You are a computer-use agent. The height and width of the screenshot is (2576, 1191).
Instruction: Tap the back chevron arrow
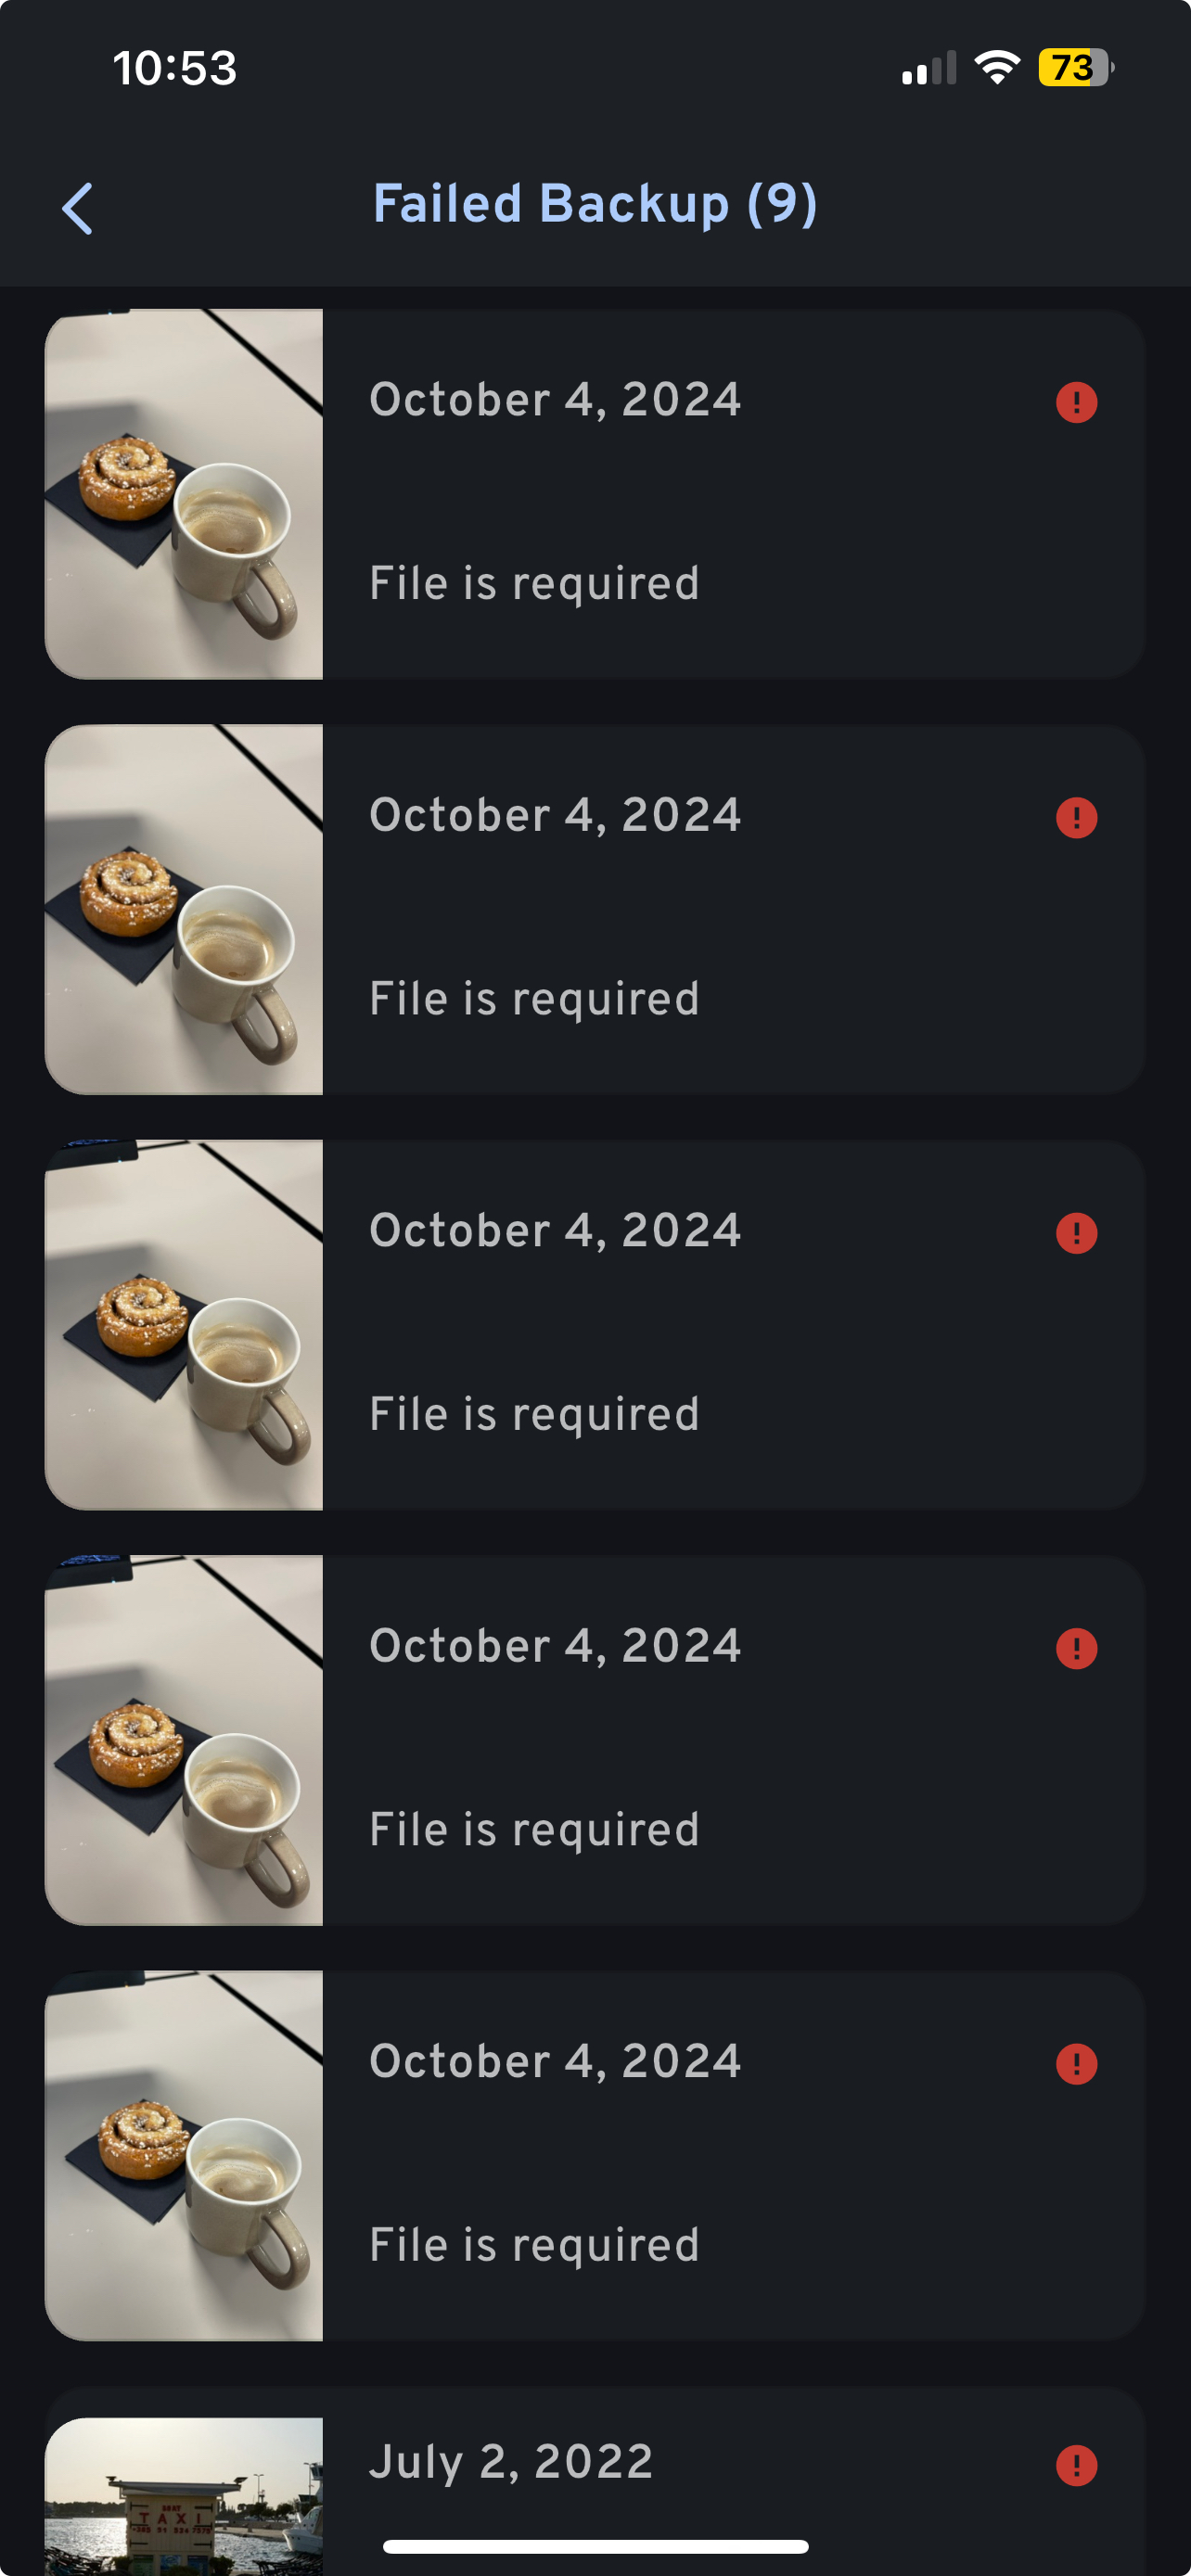(x=78, y=208)
